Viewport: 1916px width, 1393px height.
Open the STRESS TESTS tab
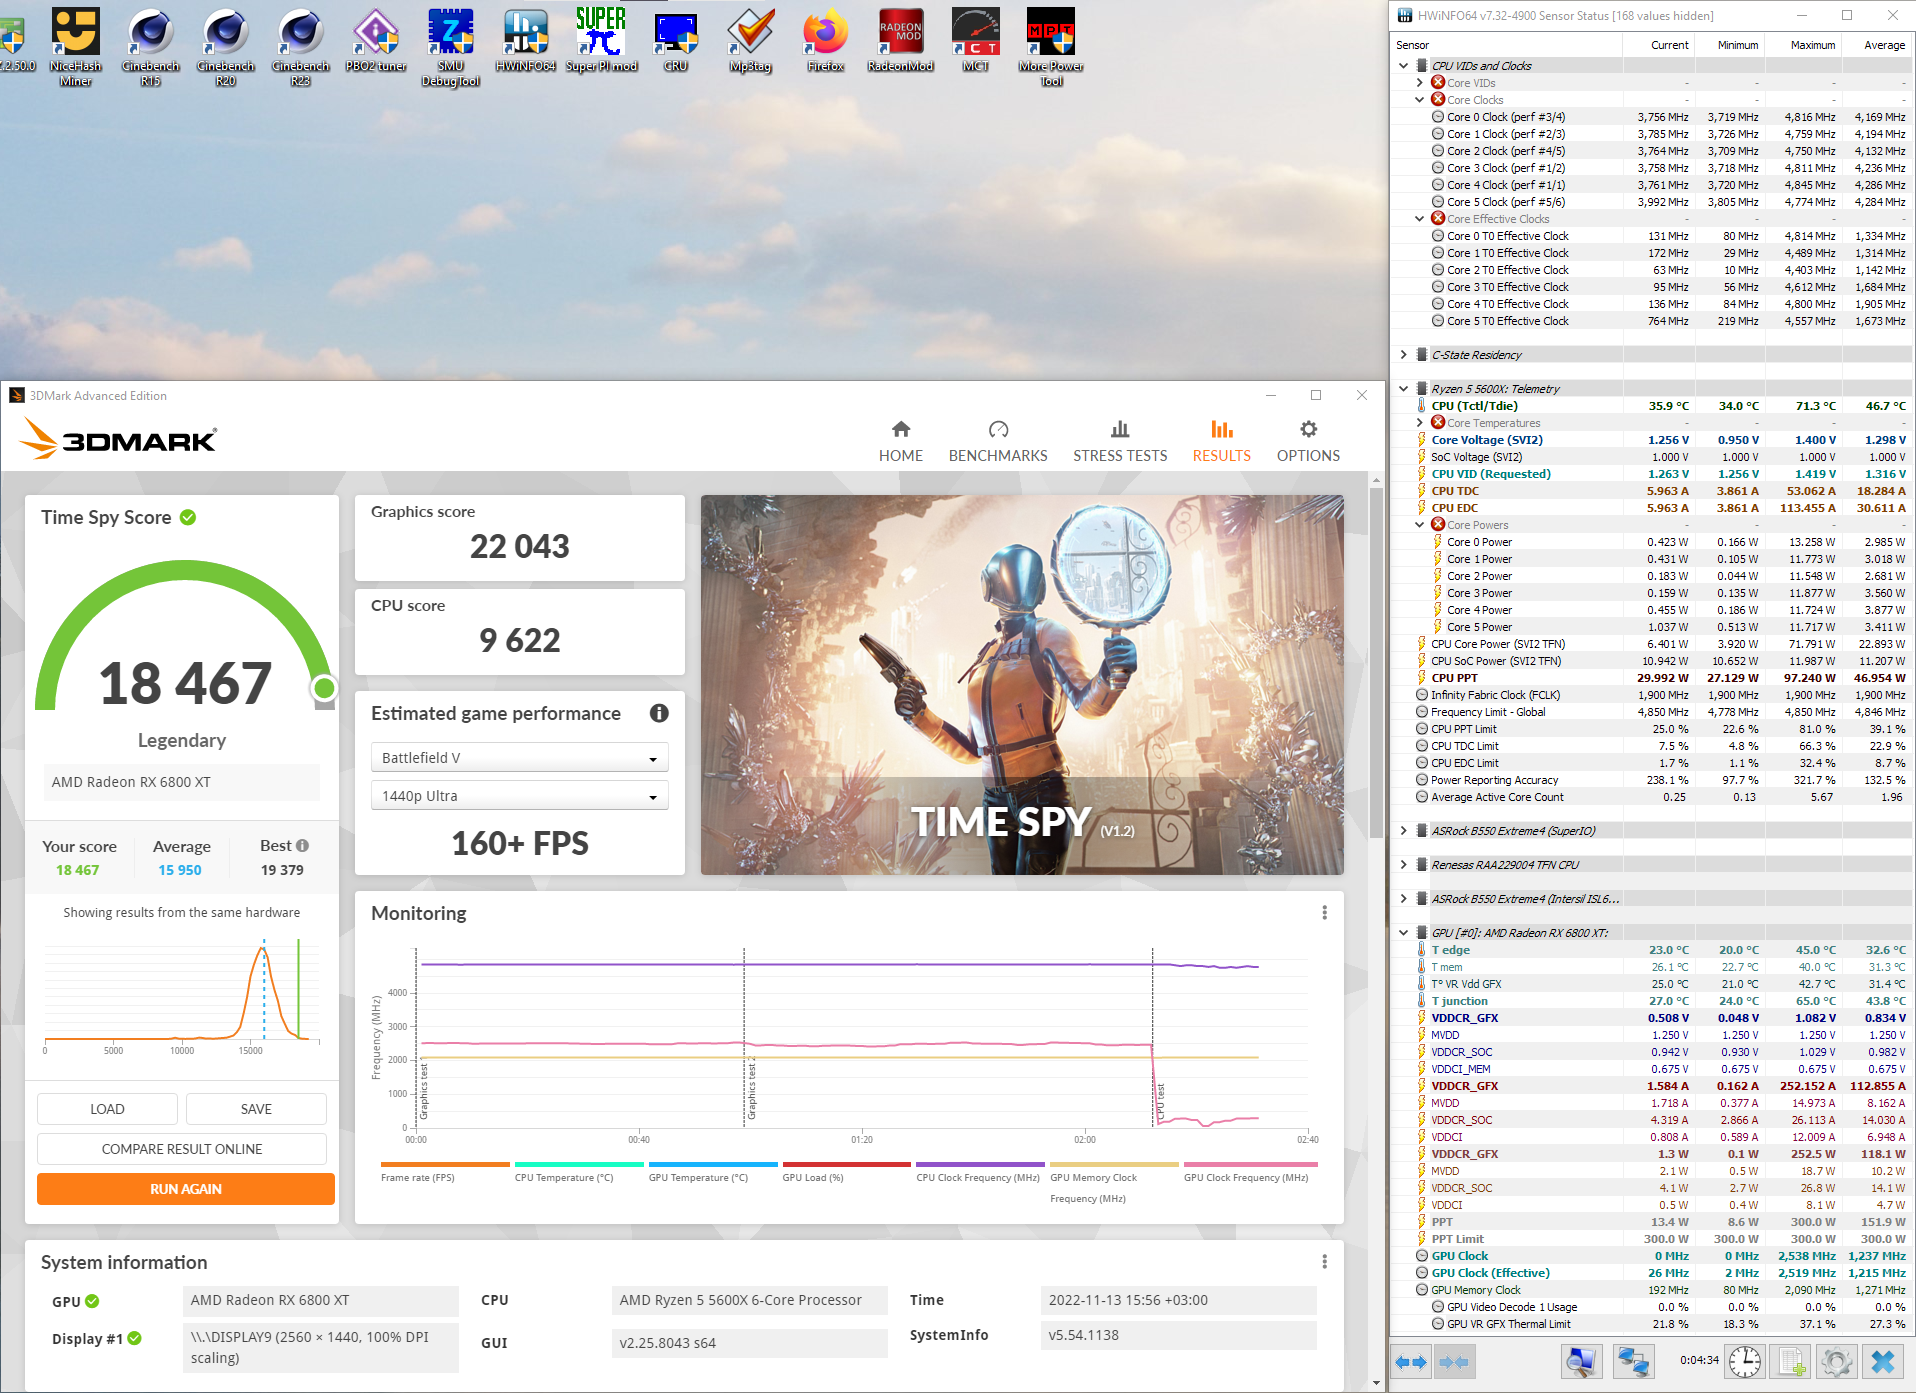pyautogui.click(x=1120, y=441)
